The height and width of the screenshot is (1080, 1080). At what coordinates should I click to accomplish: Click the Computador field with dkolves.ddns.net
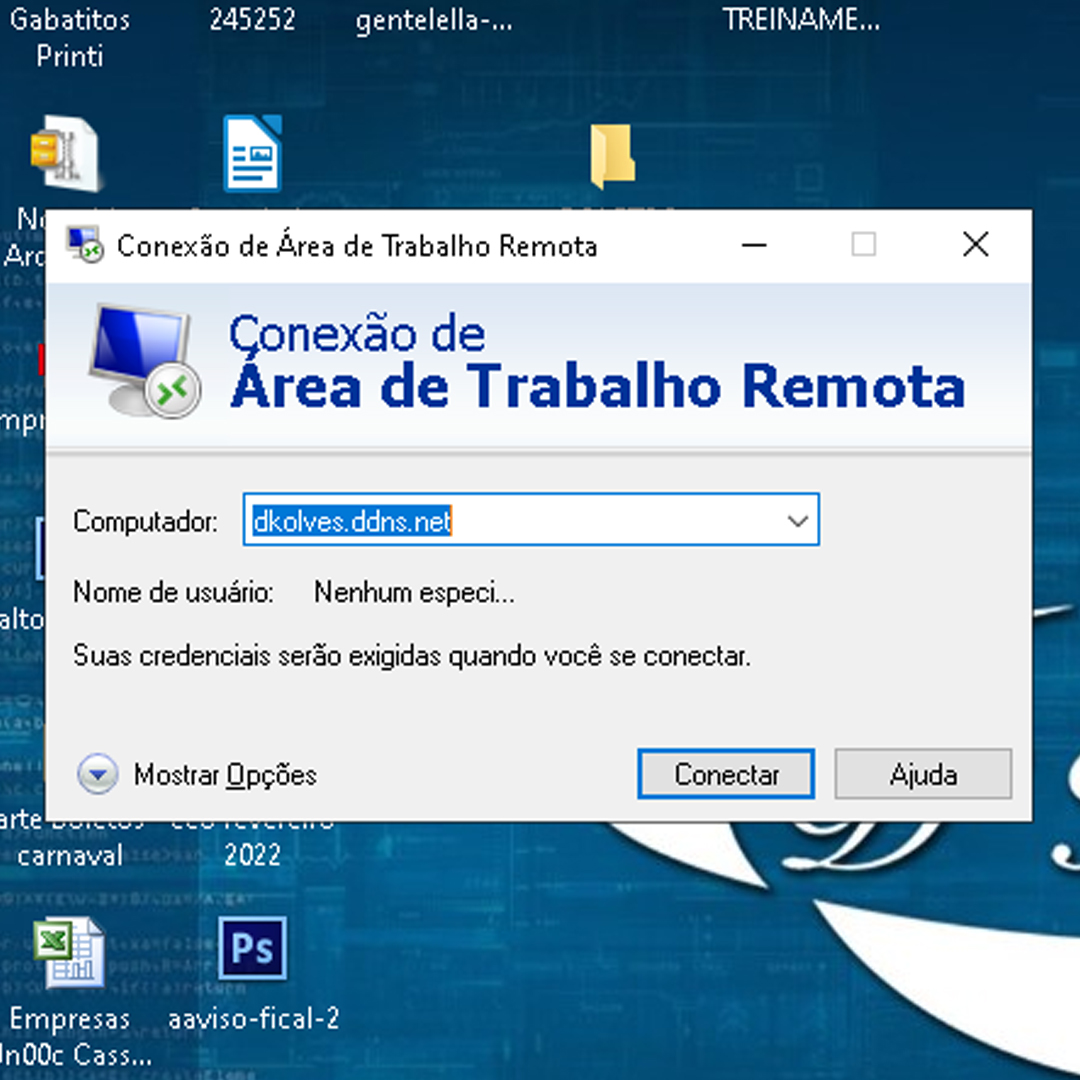coord(510,520)
